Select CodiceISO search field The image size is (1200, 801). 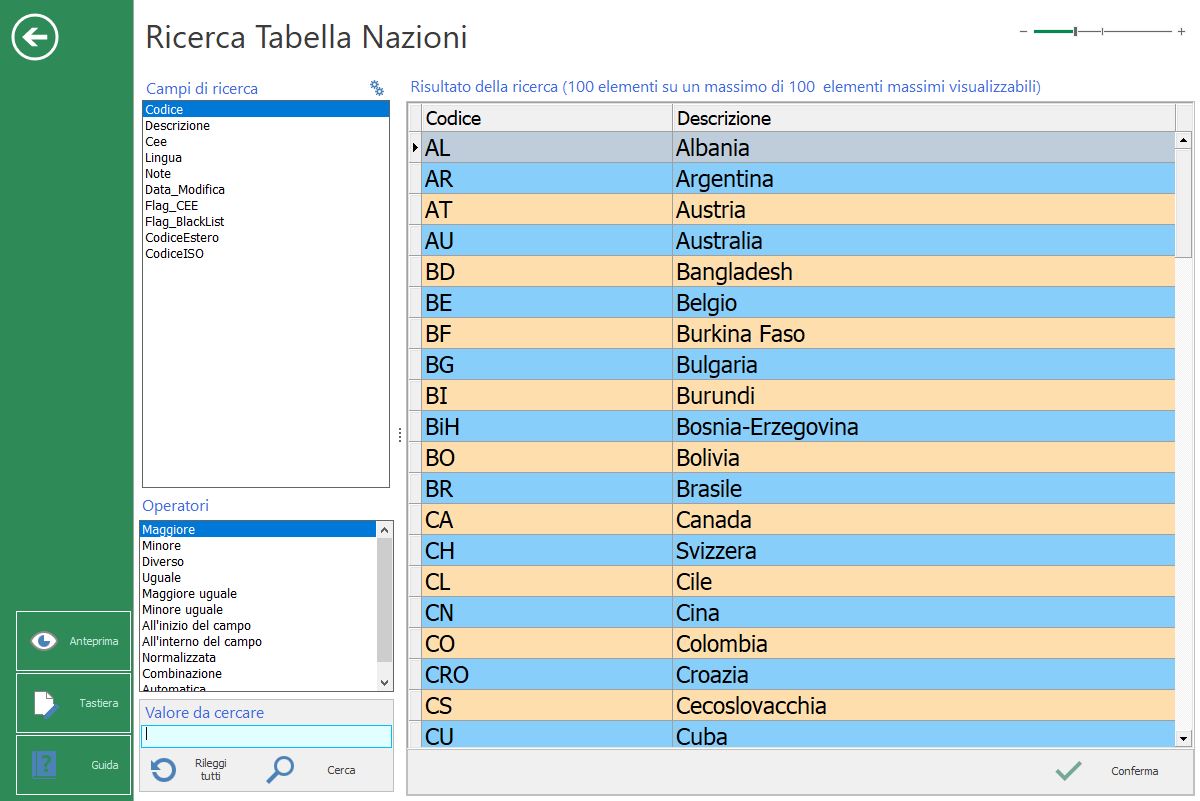coord(266,254)
